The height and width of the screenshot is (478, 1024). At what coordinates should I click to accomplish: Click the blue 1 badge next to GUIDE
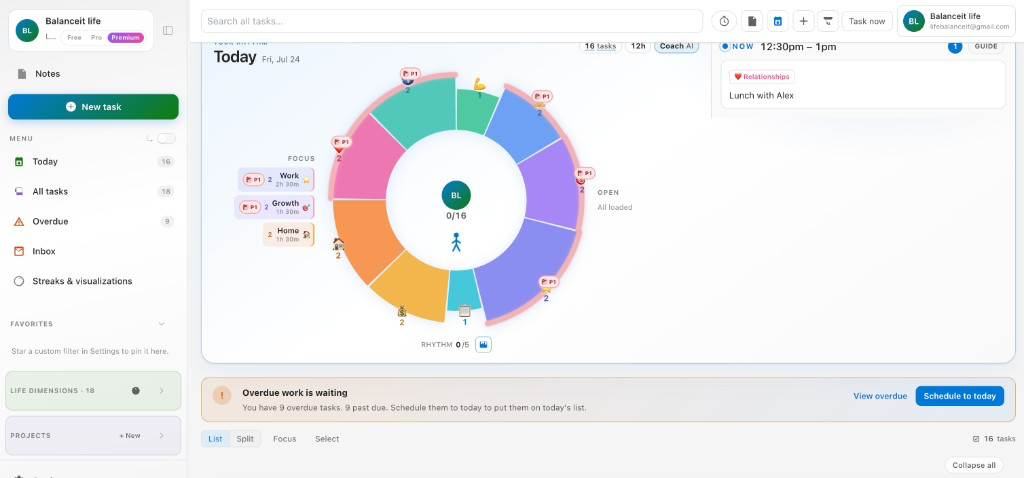click(955, 46)
